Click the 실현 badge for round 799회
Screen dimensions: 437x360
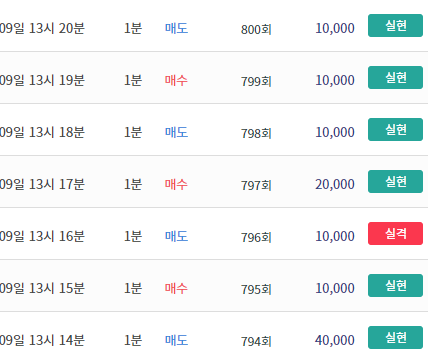(x=395, y=78)
